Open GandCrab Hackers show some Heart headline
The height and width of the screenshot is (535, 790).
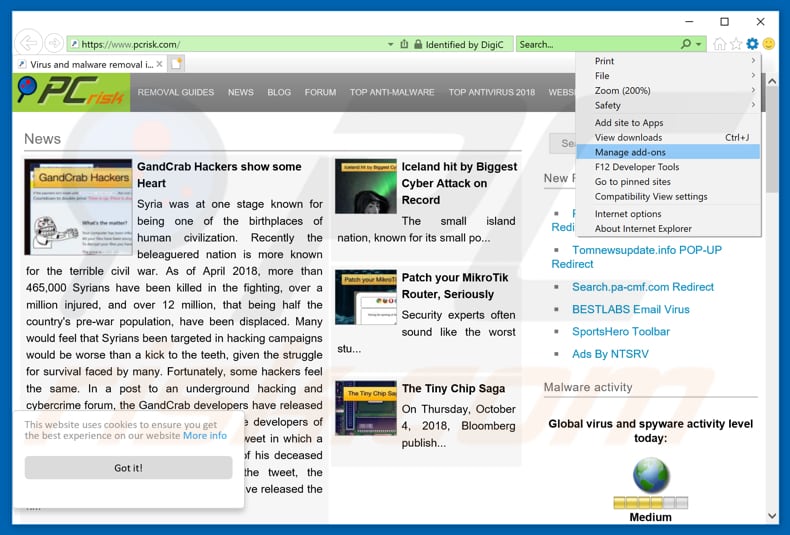(219, 175)
